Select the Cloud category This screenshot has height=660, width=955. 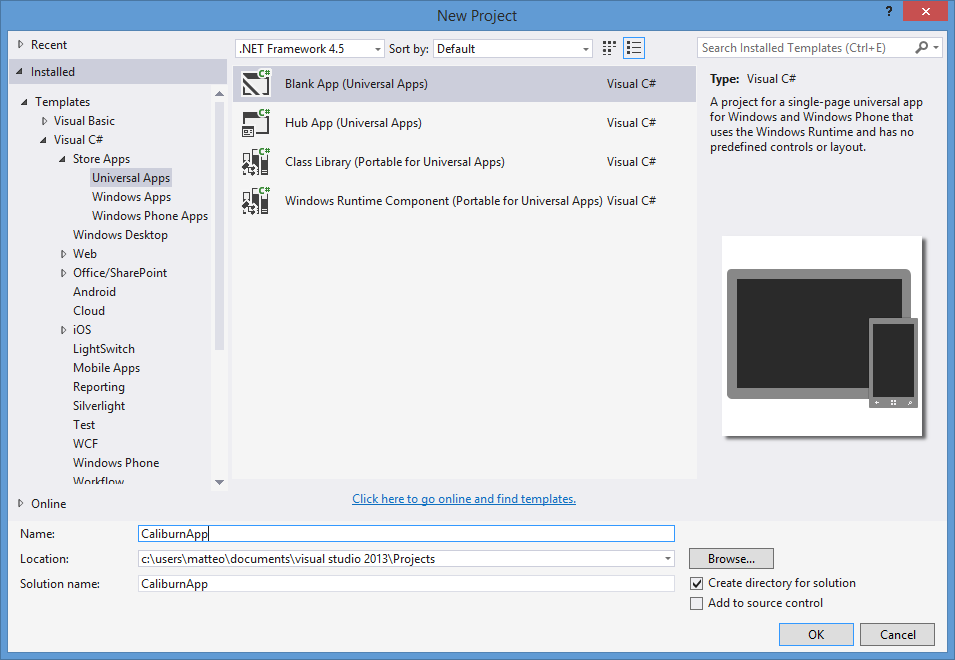coord(89,311)
